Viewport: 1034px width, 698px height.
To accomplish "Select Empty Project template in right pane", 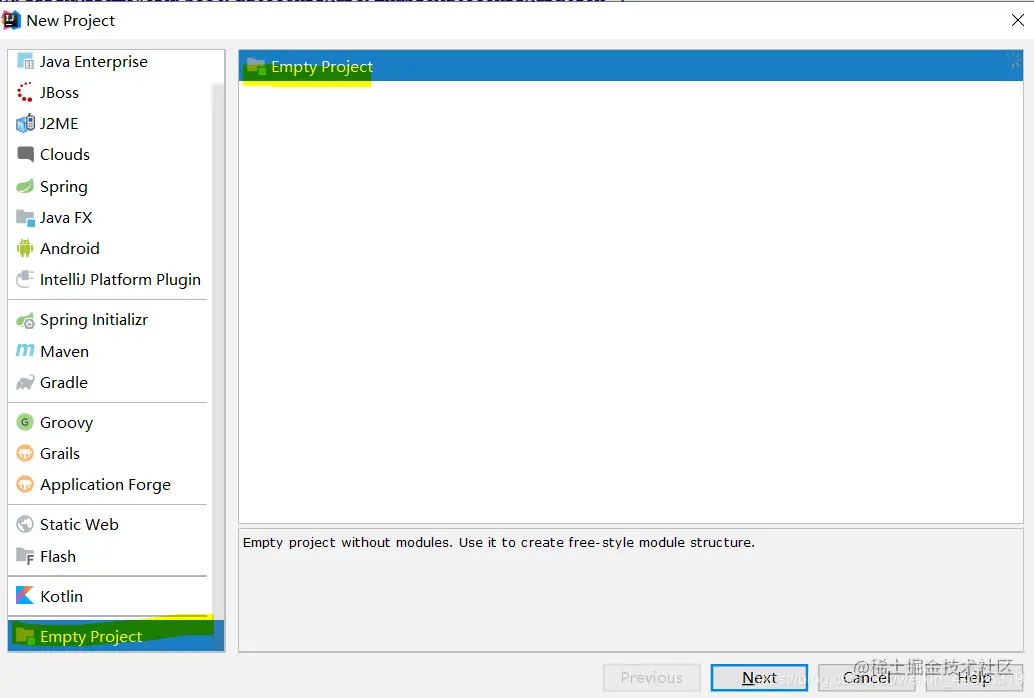I will click(630, 66).
